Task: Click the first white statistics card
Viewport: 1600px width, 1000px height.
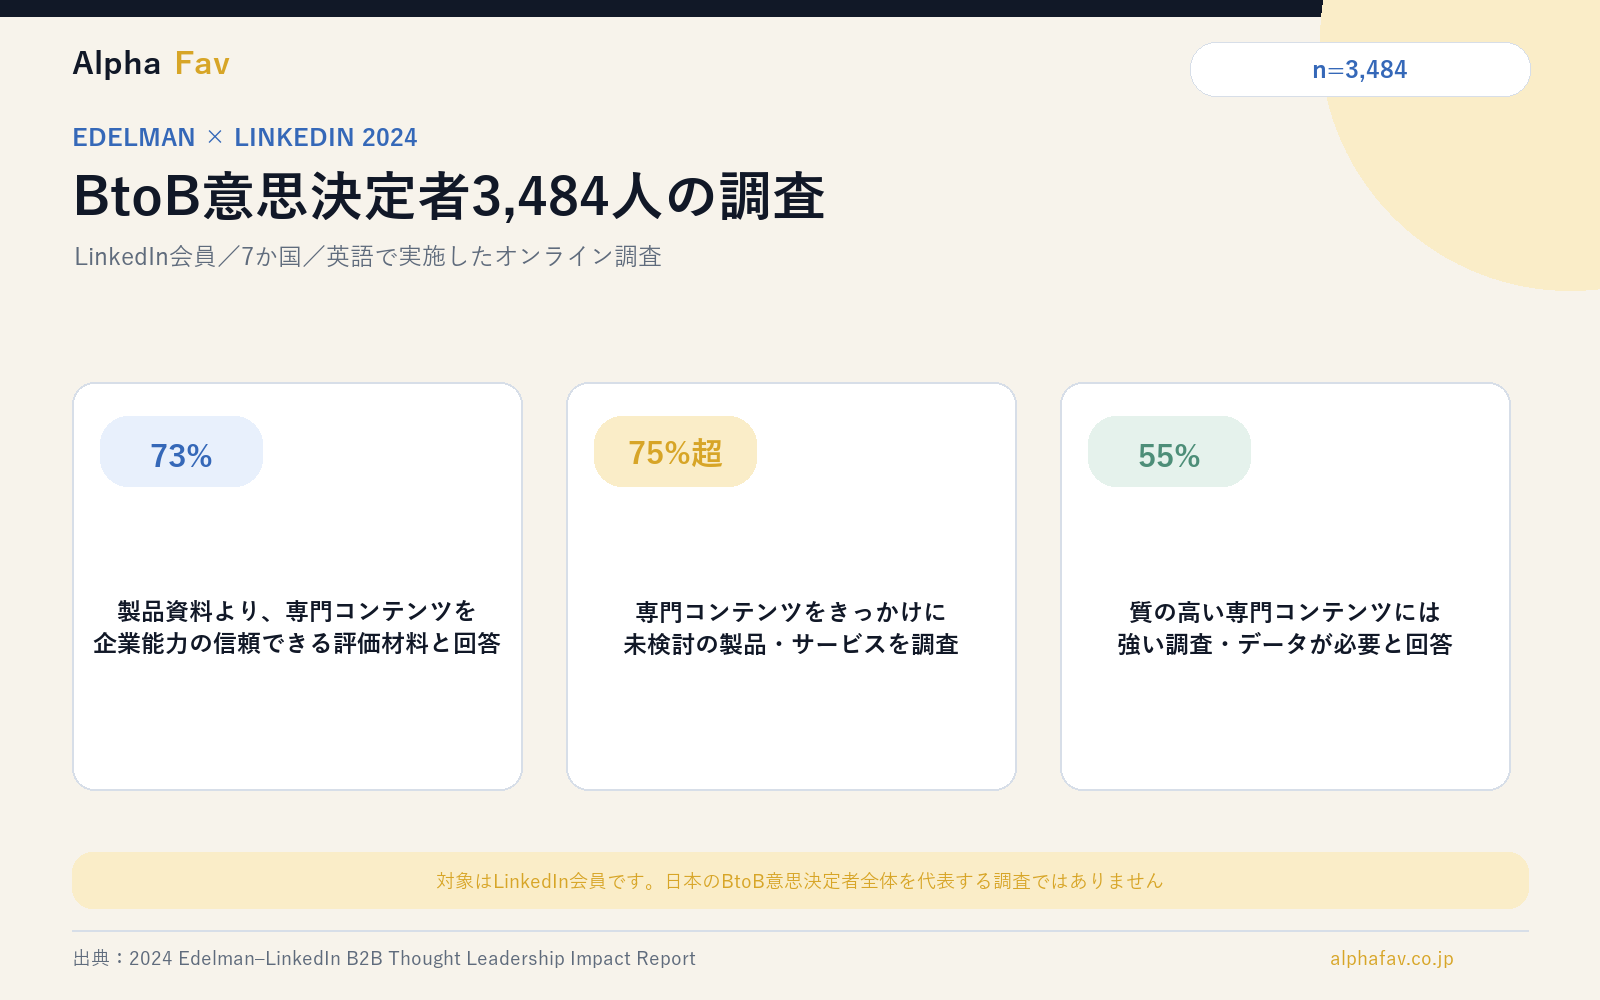Action: [x=297, y=586]
